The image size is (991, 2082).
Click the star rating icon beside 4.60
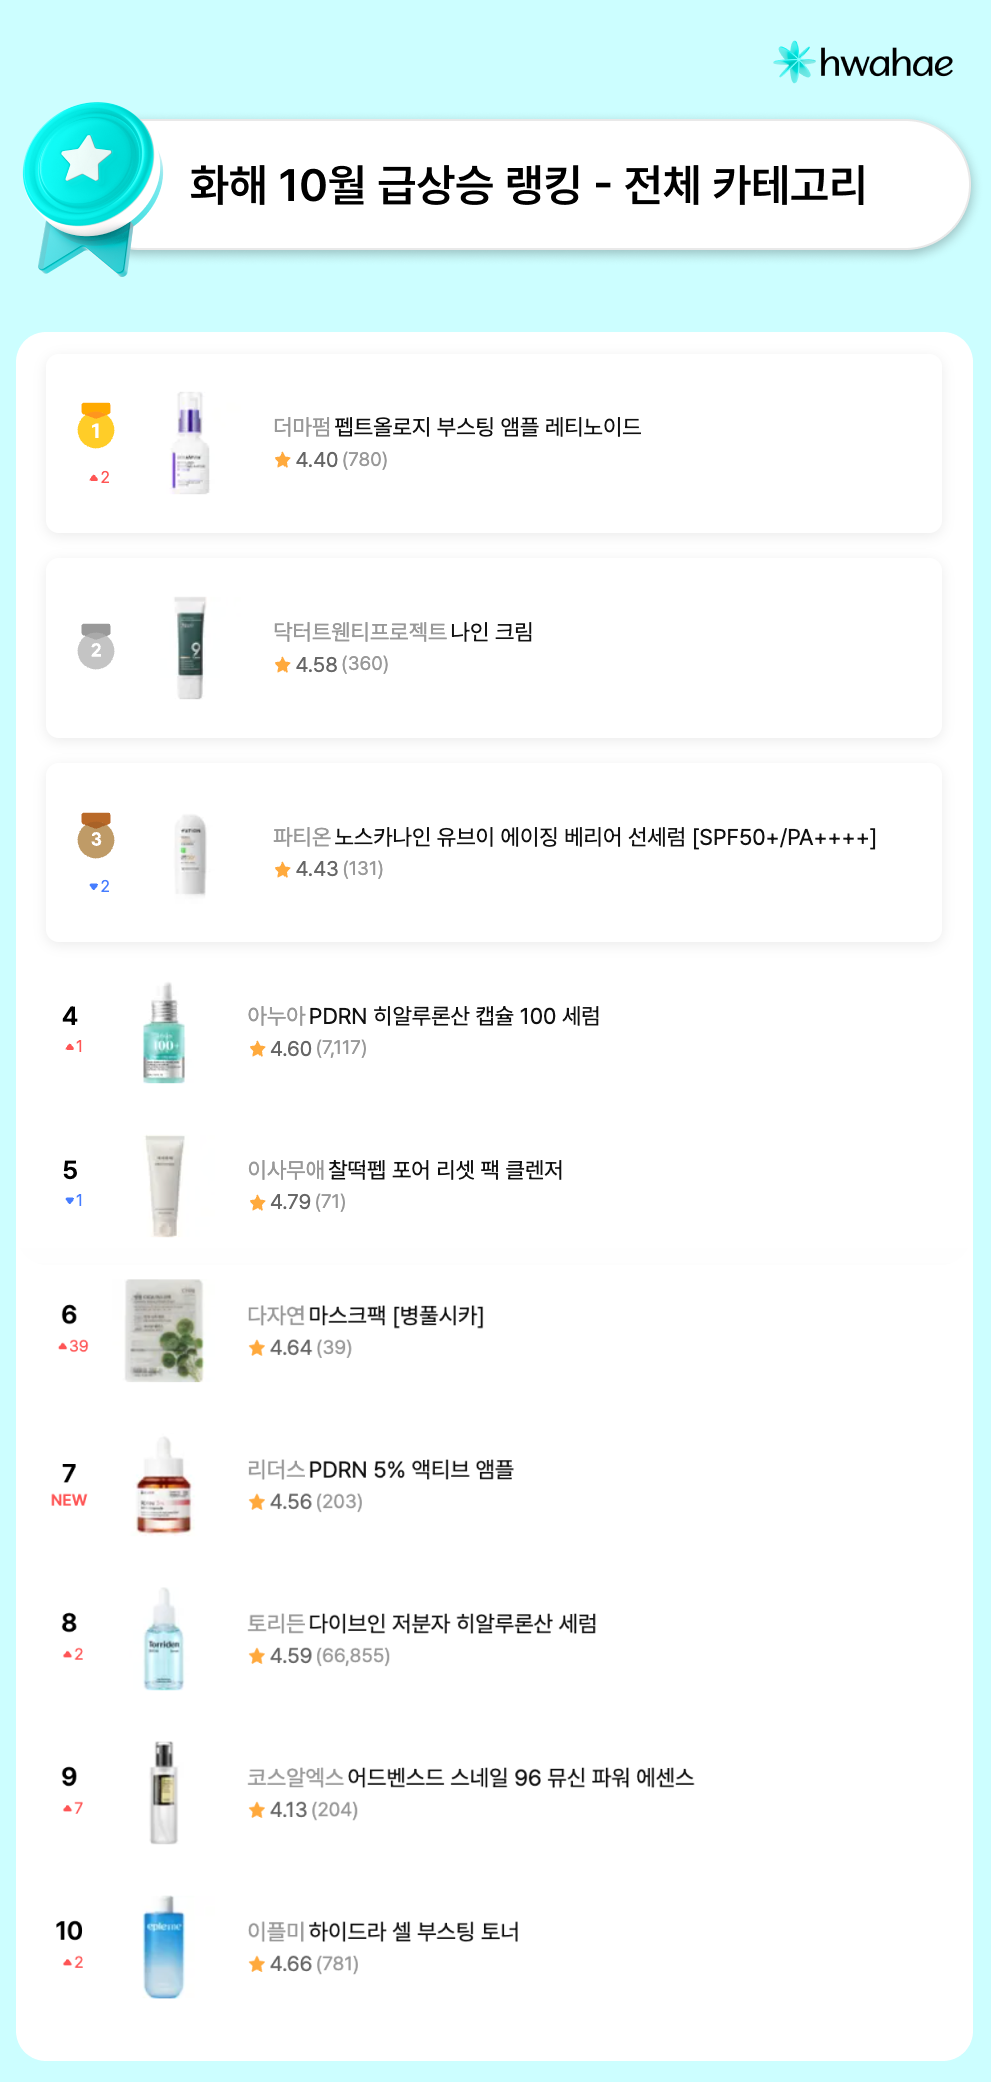257,1049
